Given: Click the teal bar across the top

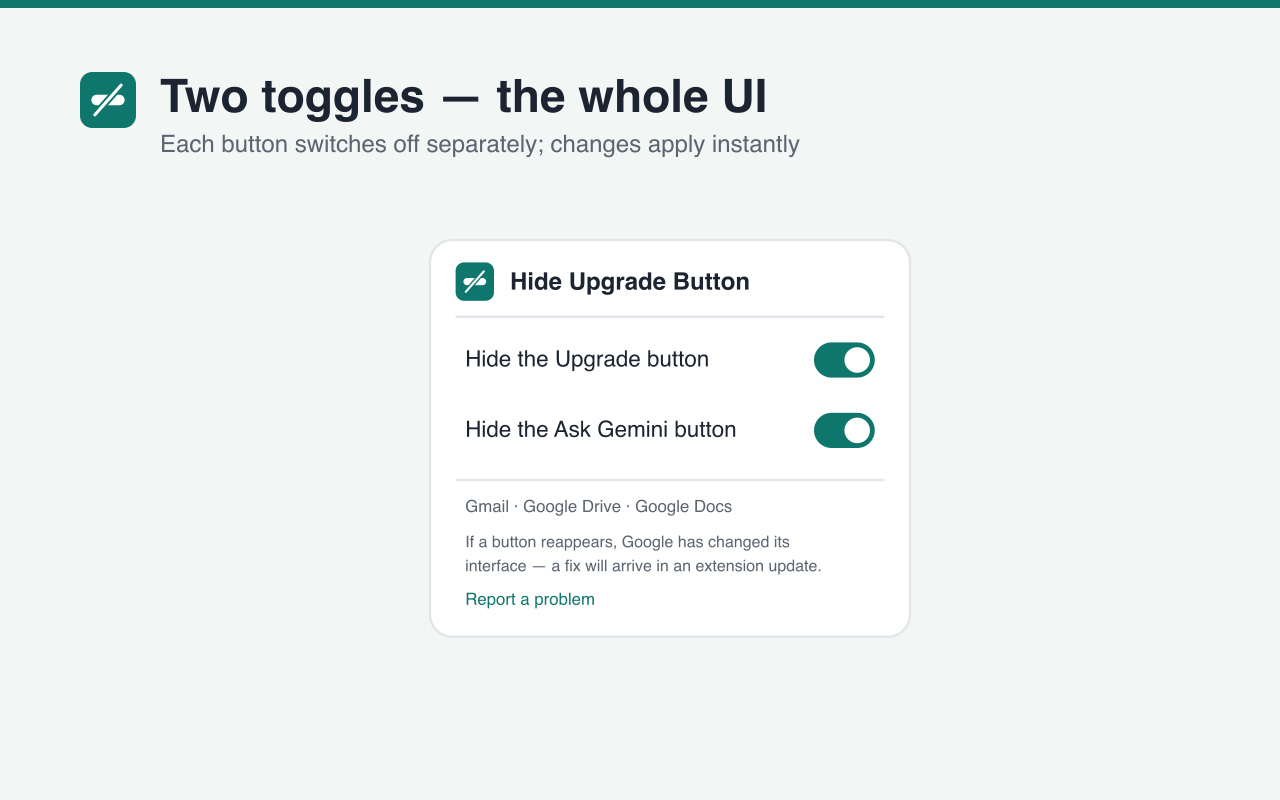Looking at the screenshot, I should click(640, 4).
